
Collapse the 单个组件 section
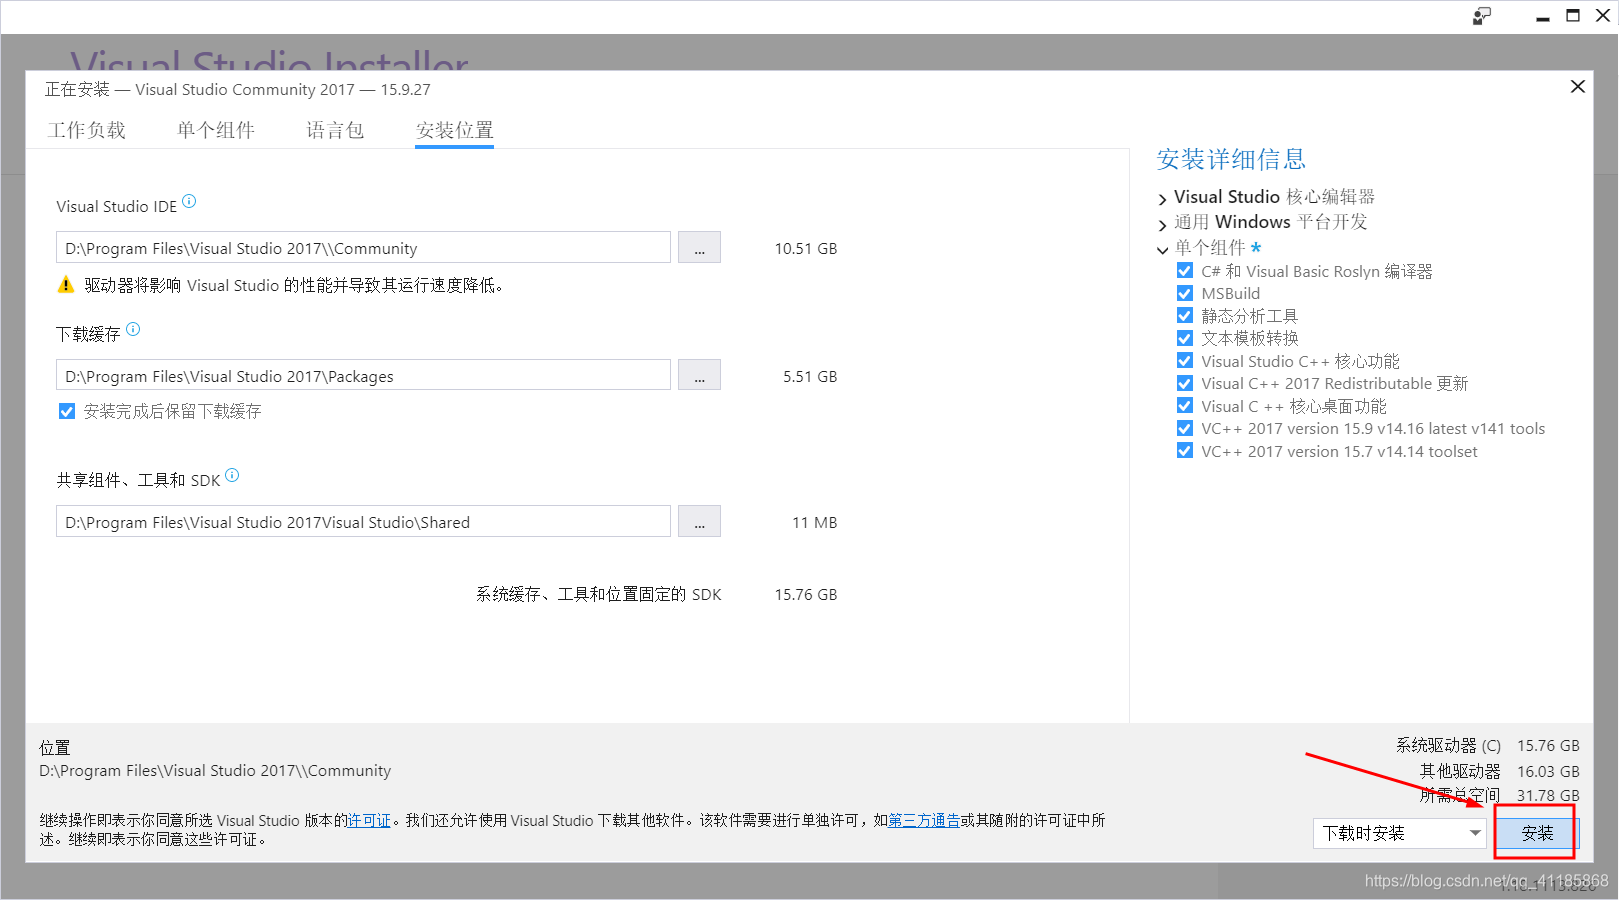tap(1162, 249)
